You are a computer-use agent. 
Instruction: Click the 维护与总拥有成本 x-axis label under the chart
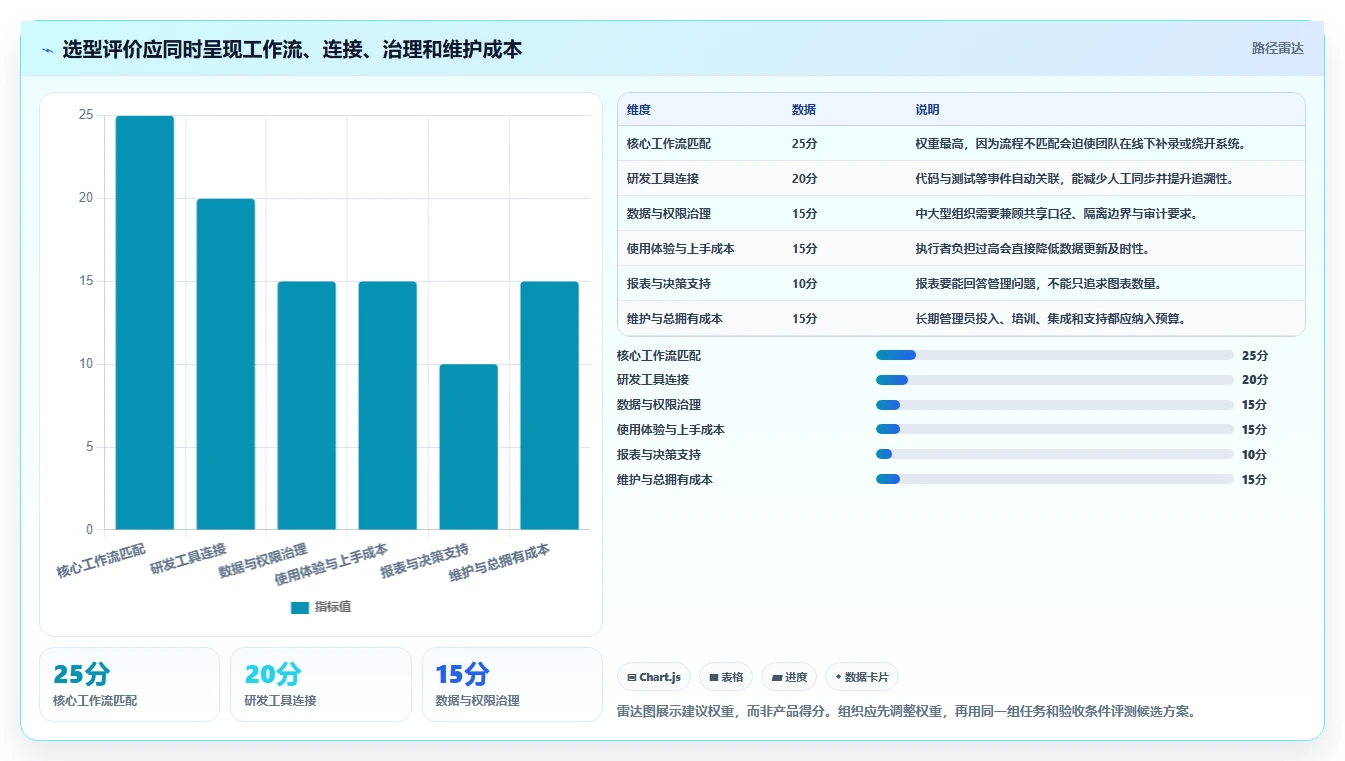500,564
